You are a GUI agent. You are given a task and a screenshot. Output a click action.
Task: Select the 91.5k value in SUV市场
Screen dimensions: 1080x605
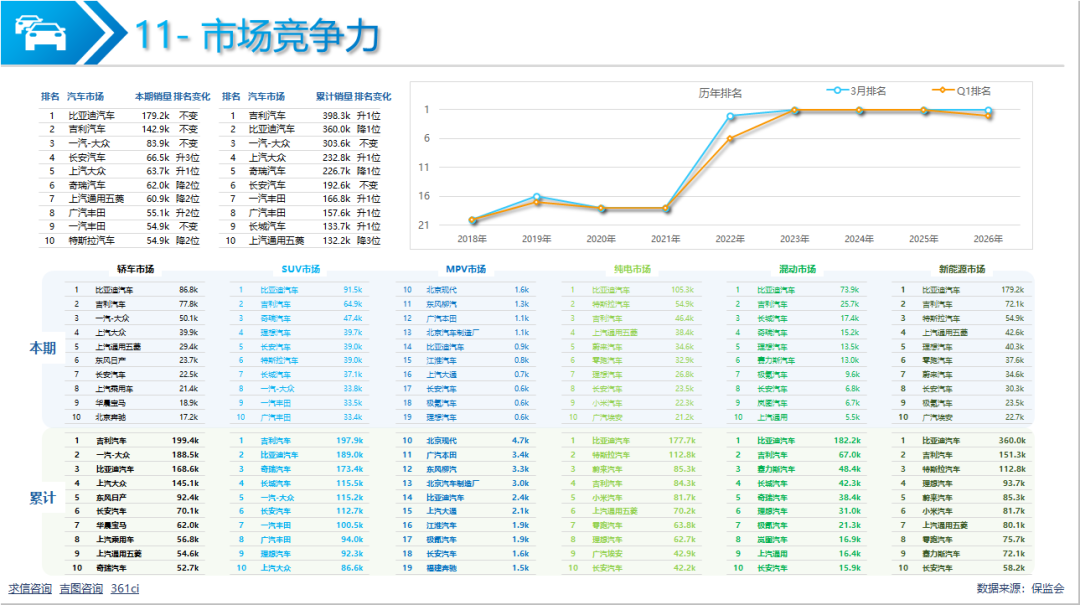click(353, 290)
